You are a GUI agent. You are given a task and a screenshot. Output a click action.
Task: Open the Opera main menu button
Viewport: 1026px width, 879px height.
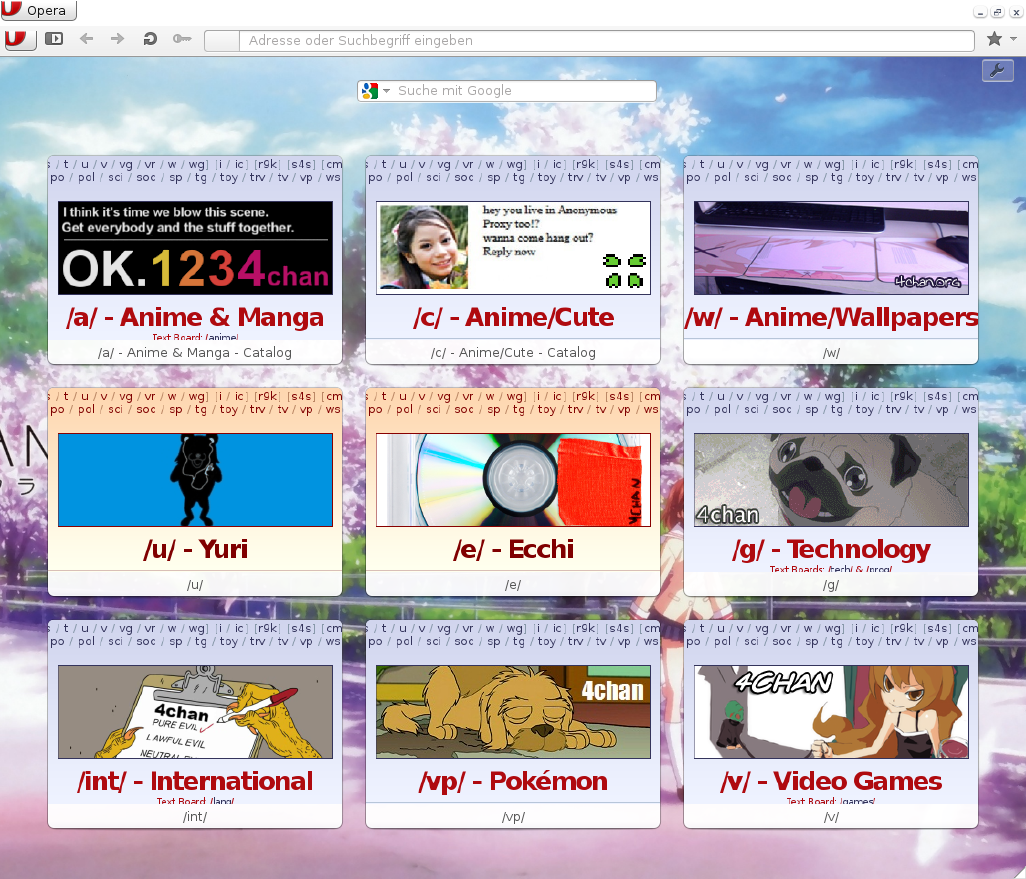pos(38,10)
